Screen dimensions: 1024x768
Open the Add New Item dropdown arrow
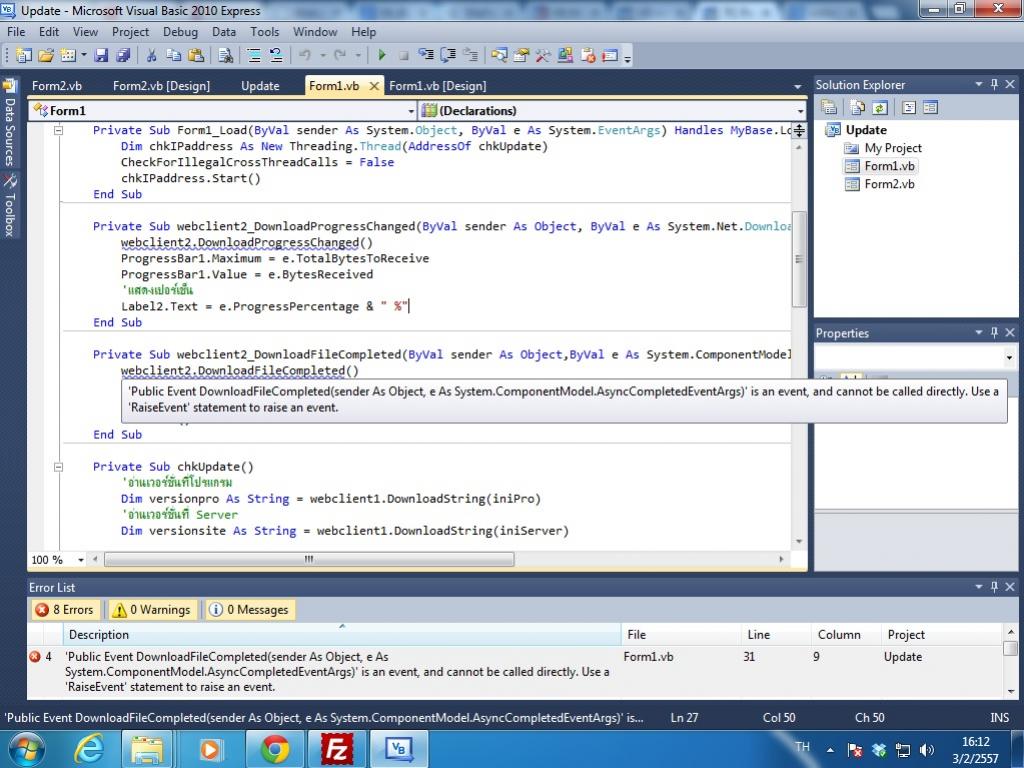tap(84, 56)
